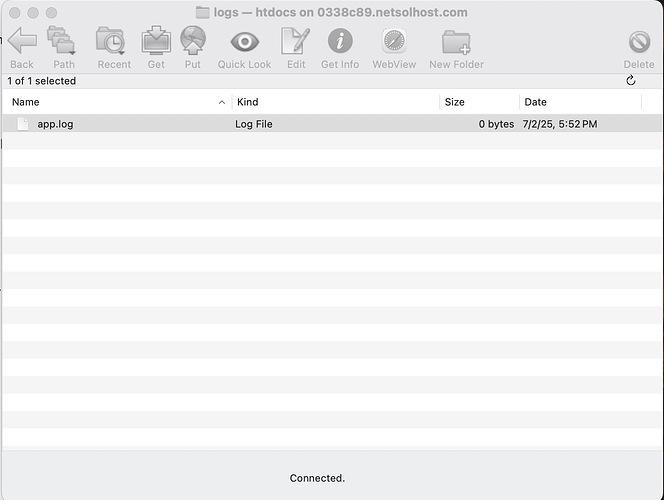
Task: Minimize the window with middle traffic-light button
Action: click(33, 13)
